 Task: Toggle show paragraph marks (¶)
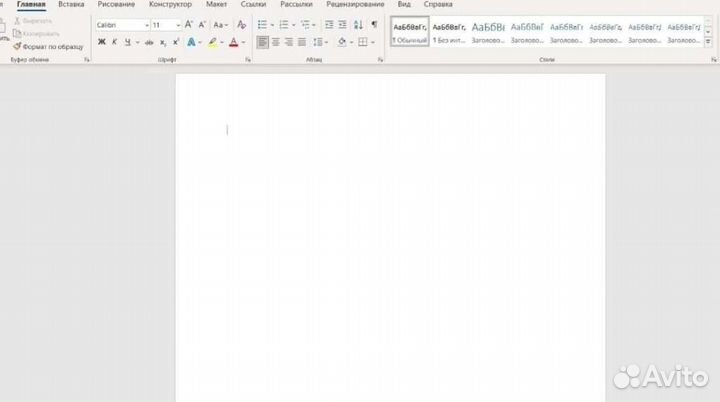(374, 24)
